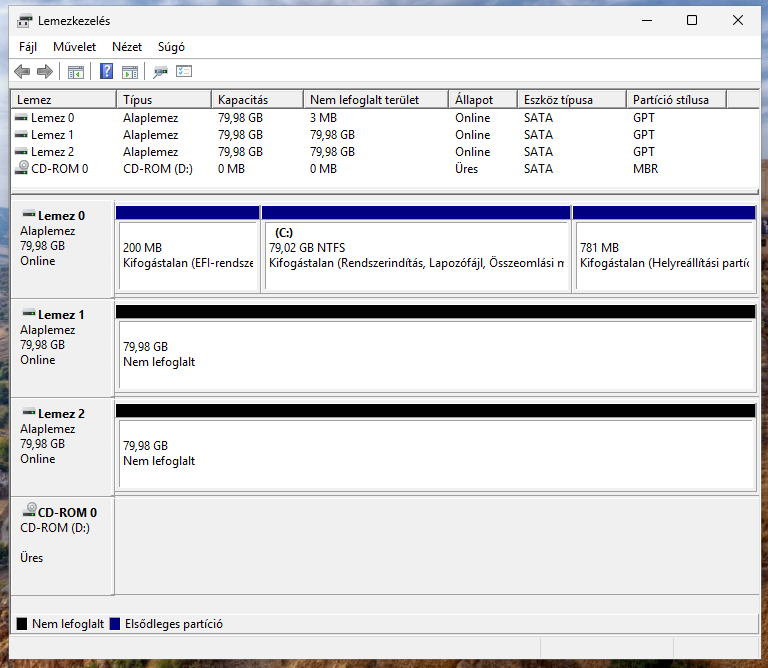The height and width of the screenshot is (668, 768).
Task: Open the Help toolbar icon
Action: coord(106,72)
